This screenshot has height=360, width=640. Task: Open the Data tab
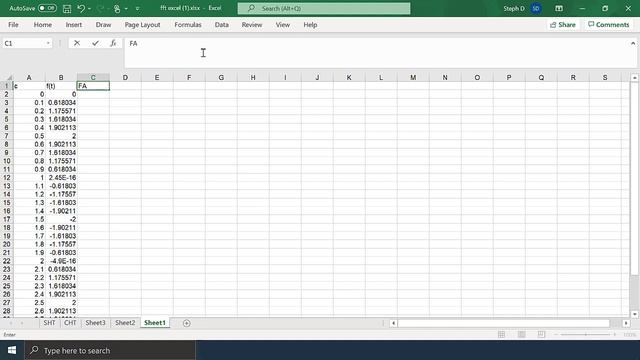click(222, 25)
